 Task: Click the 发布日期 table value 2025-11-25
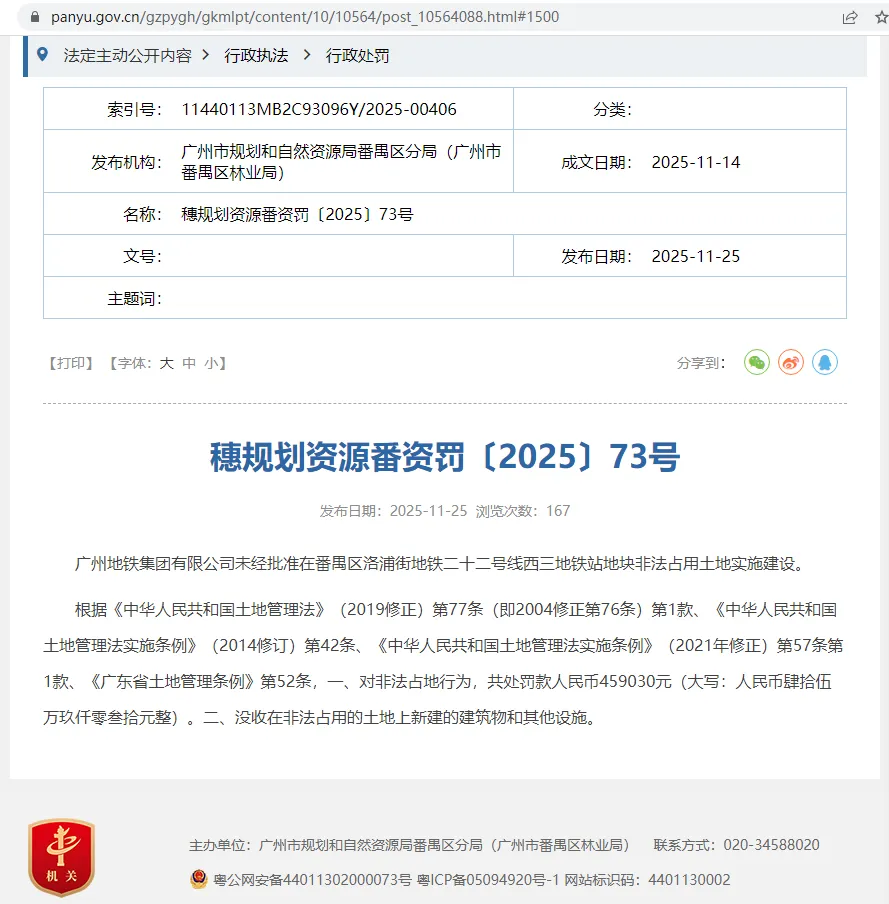click(696, 256)
